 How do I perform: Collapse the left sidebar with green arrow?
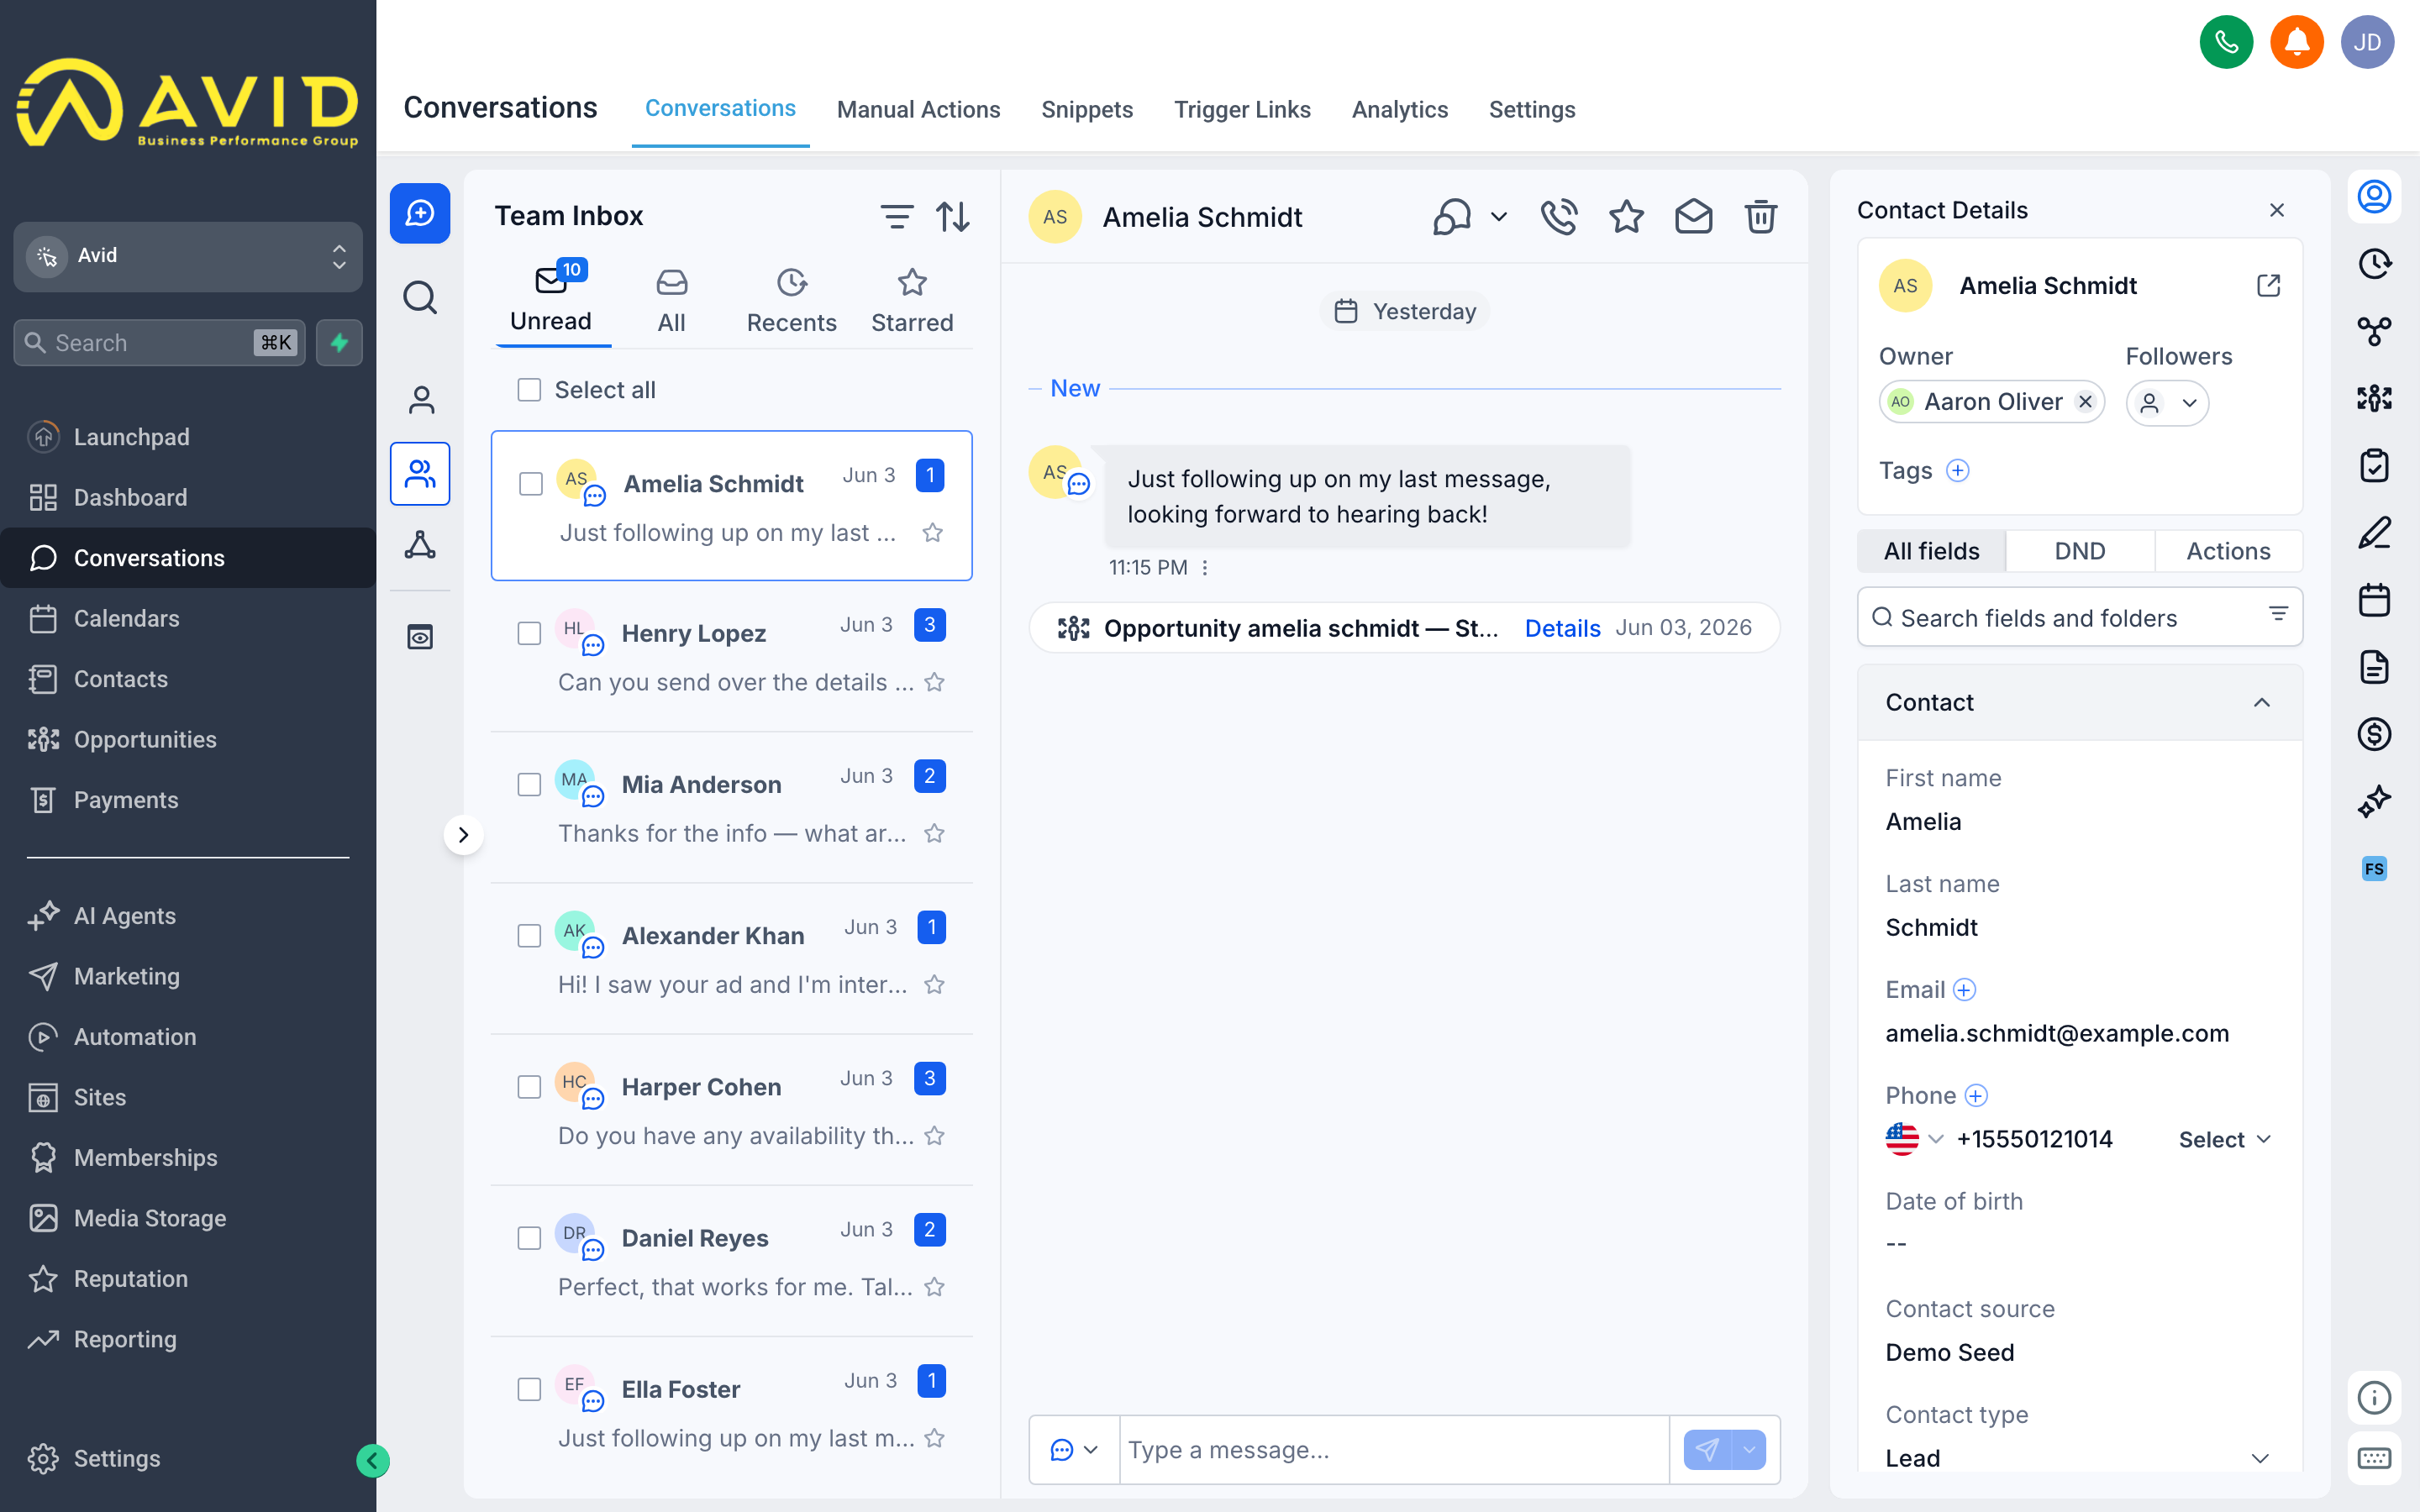[373, 1460]
